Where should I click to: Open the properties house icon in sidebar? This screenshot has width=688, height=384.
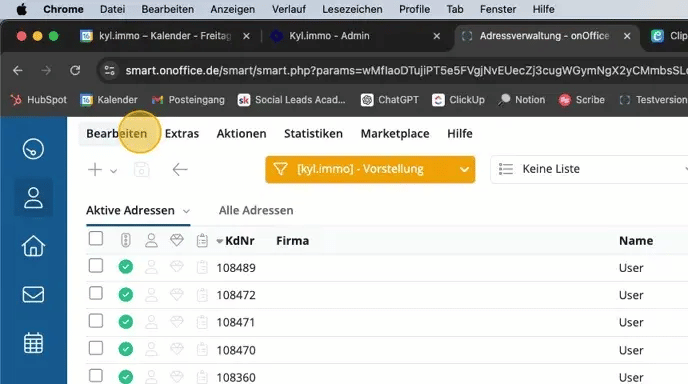point(33,246)
